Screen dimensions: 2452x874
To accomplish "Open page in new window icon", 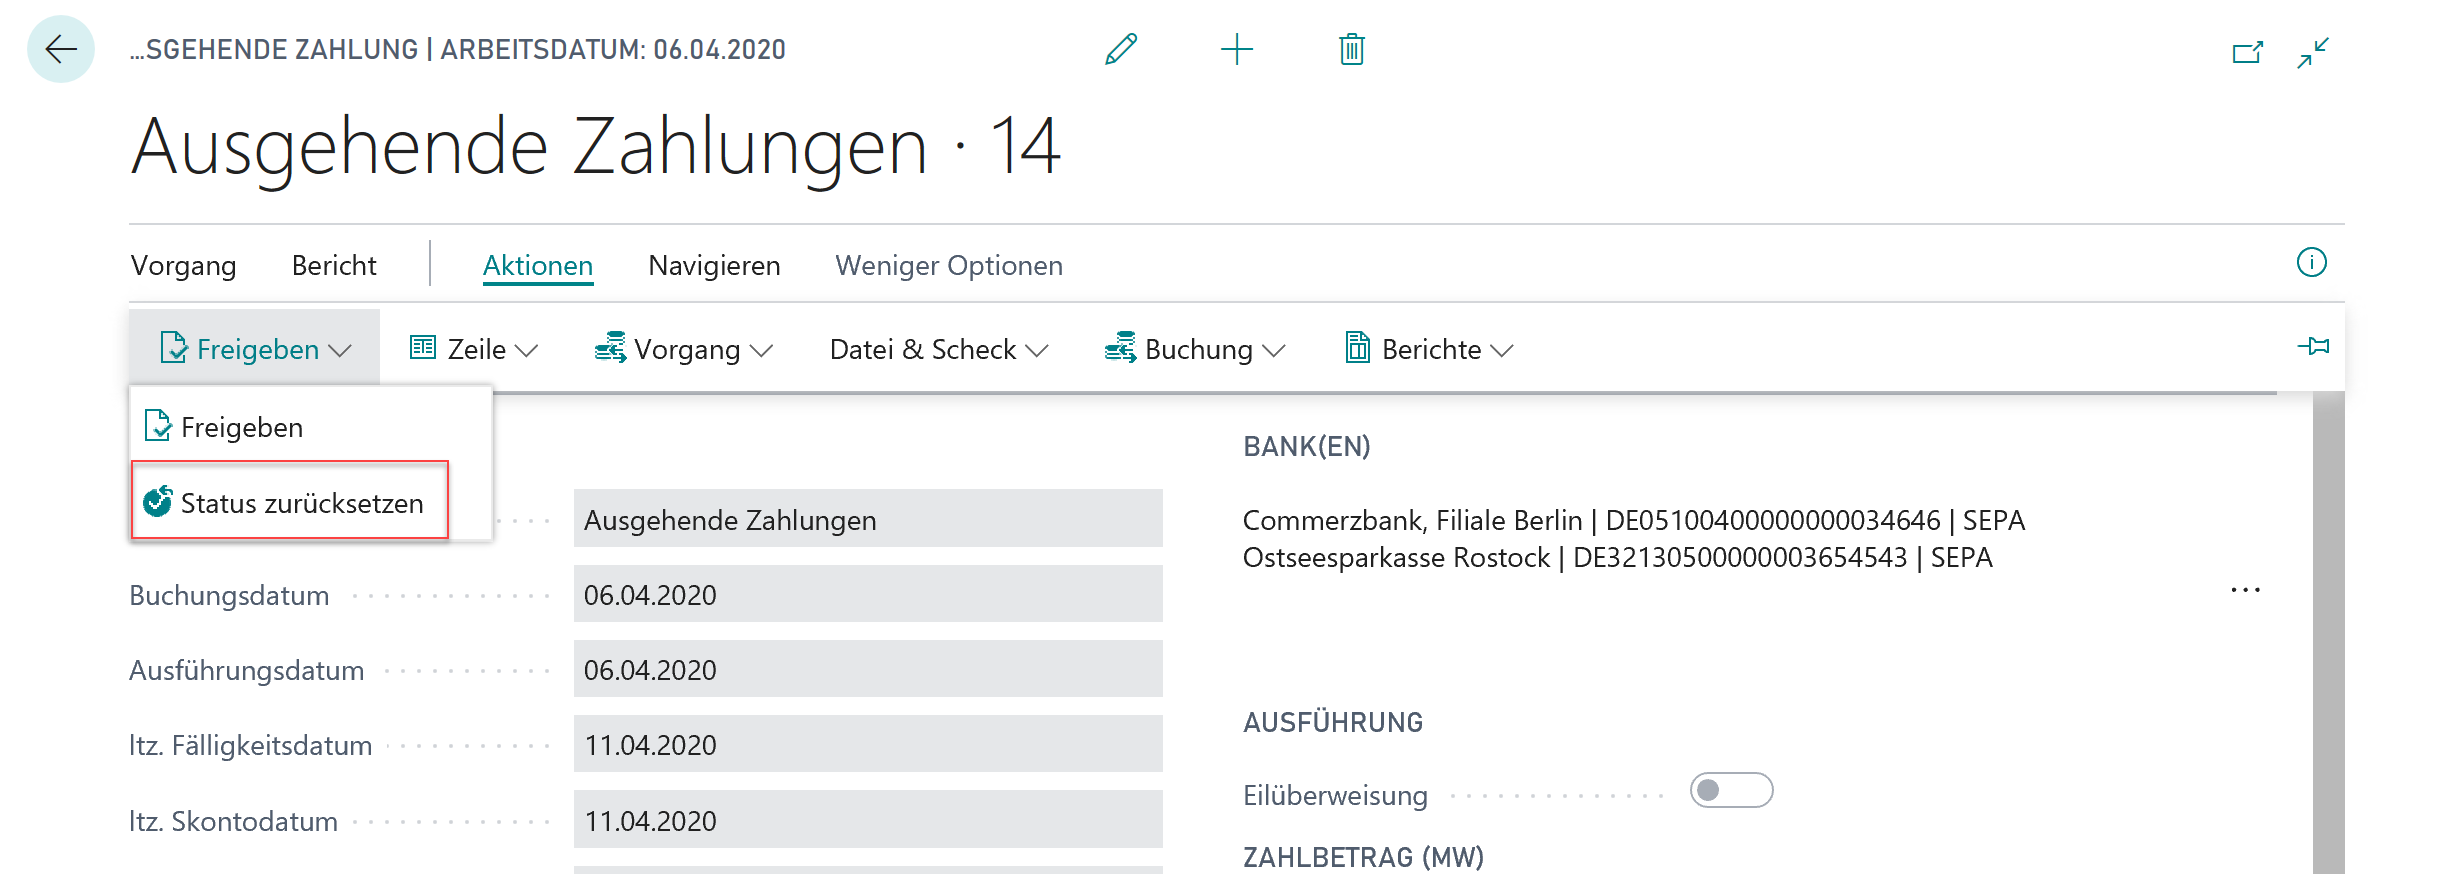I will [x=2247, y=52].
